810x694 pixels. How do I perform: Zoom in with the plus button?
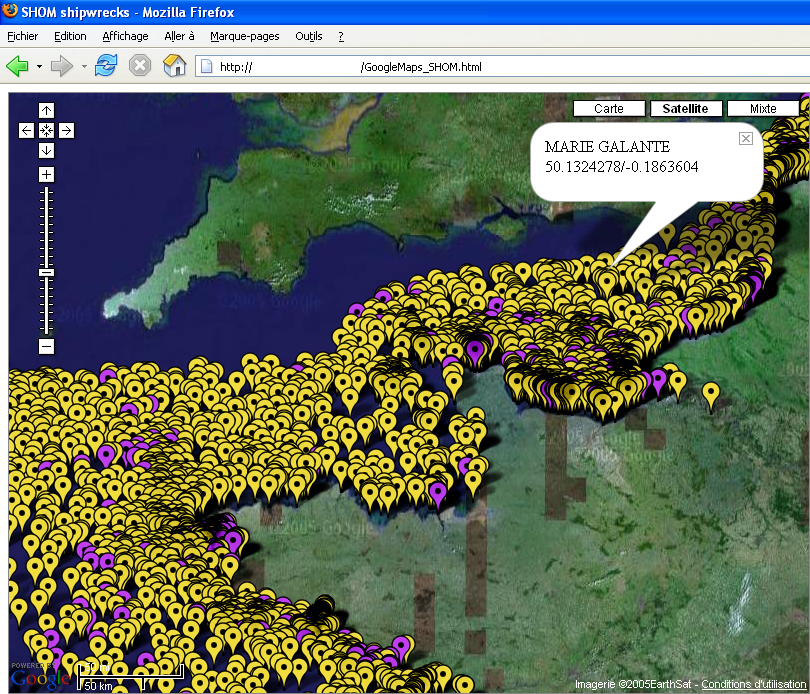tap(46, 175)
